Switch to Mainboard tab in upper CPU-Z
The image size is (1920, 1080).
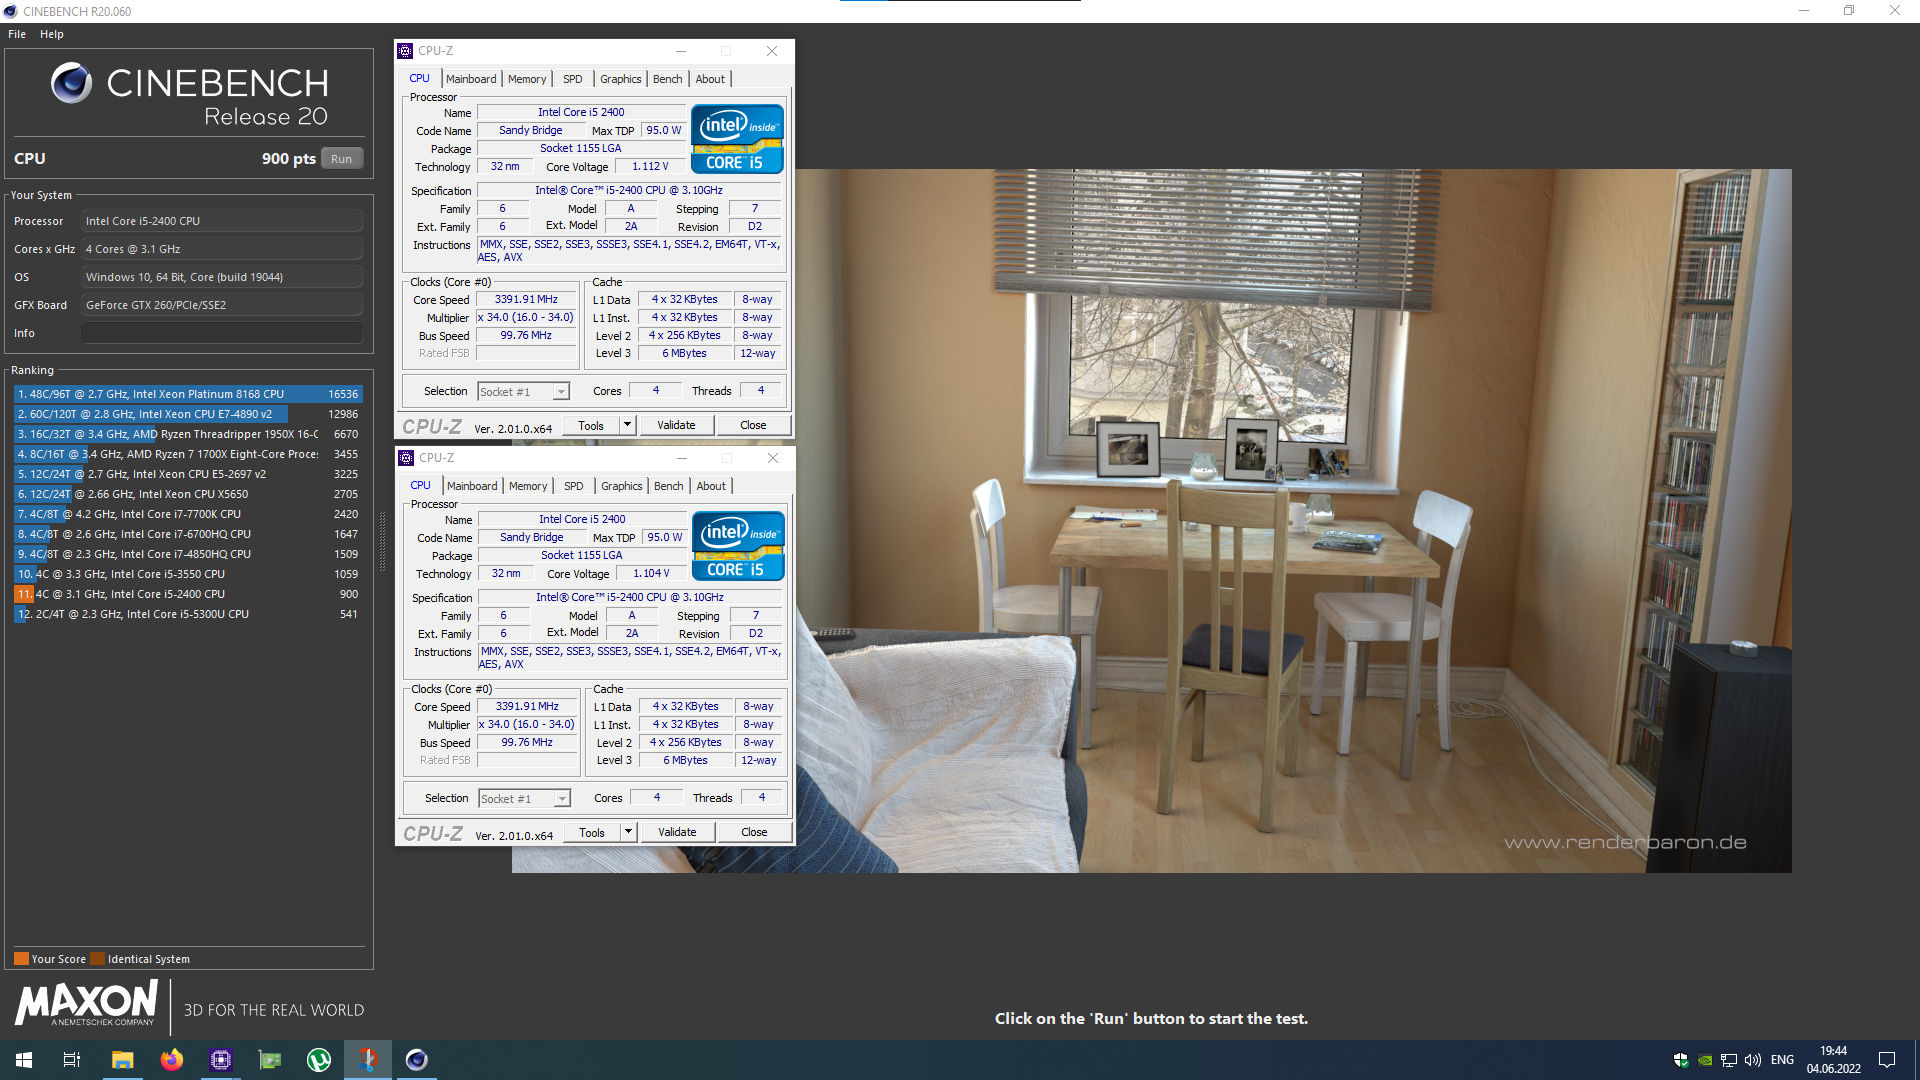(x=471, y=79)
